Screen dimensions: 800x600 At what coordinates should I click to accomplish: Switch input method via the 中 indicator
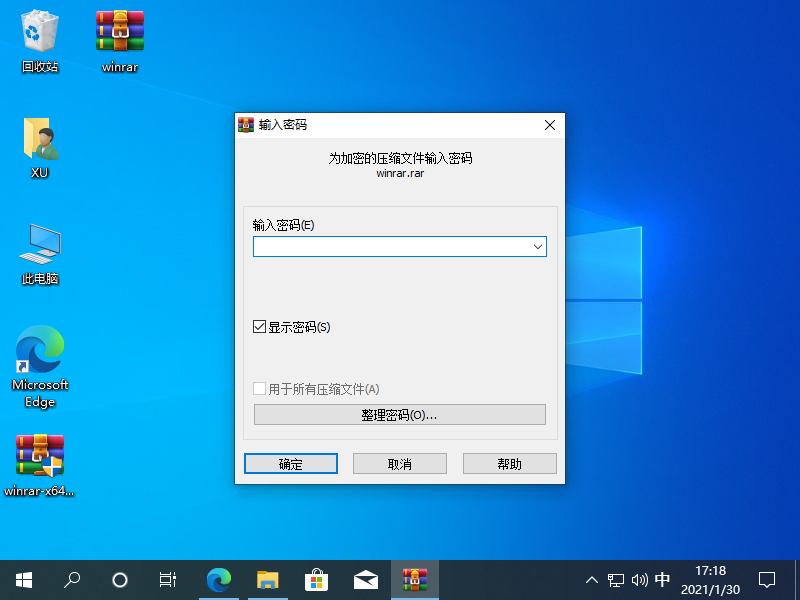[x=662, y=579]
